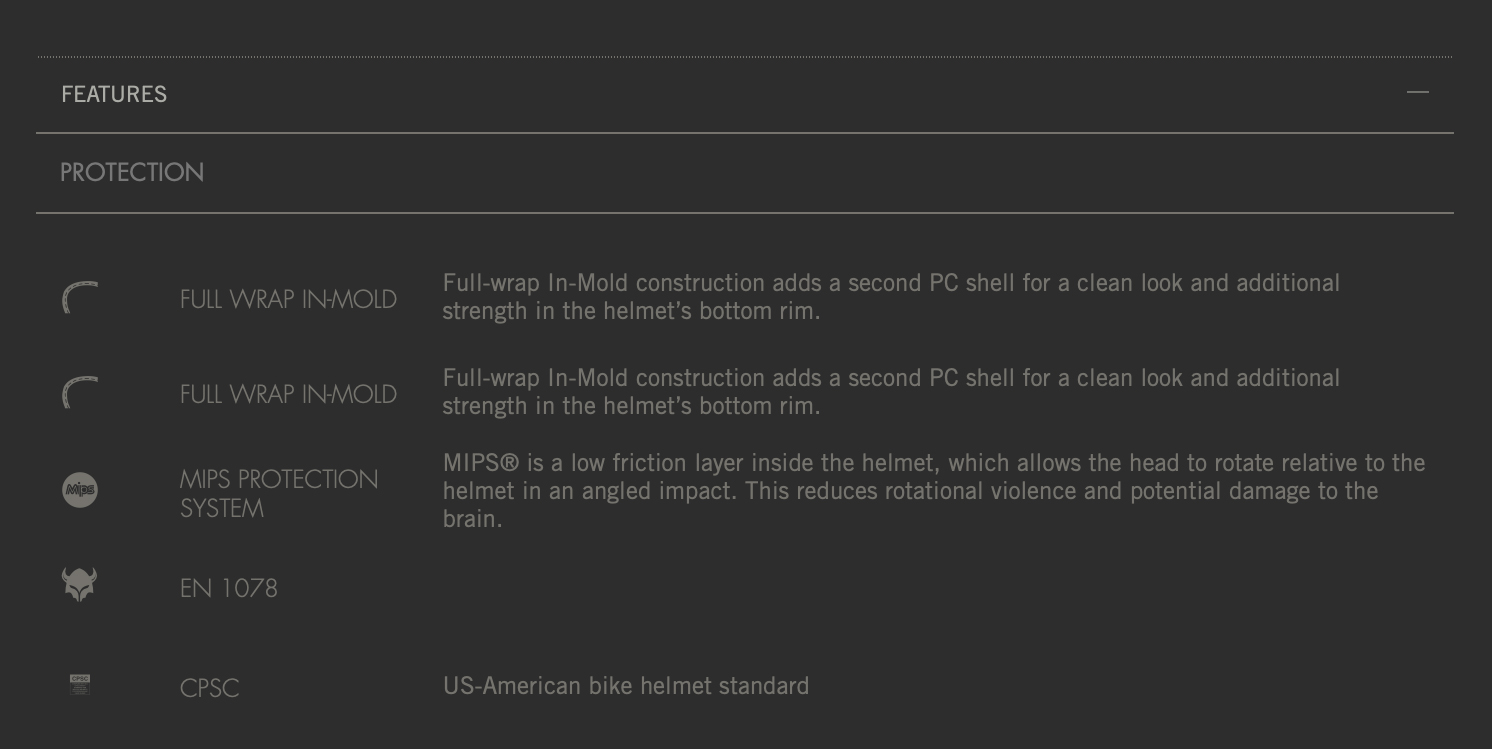Image resolution: width=1492 pixels, height=749 pixels.
Task: Click the divider line beneath Features heading
Action: tap(745, 132)
